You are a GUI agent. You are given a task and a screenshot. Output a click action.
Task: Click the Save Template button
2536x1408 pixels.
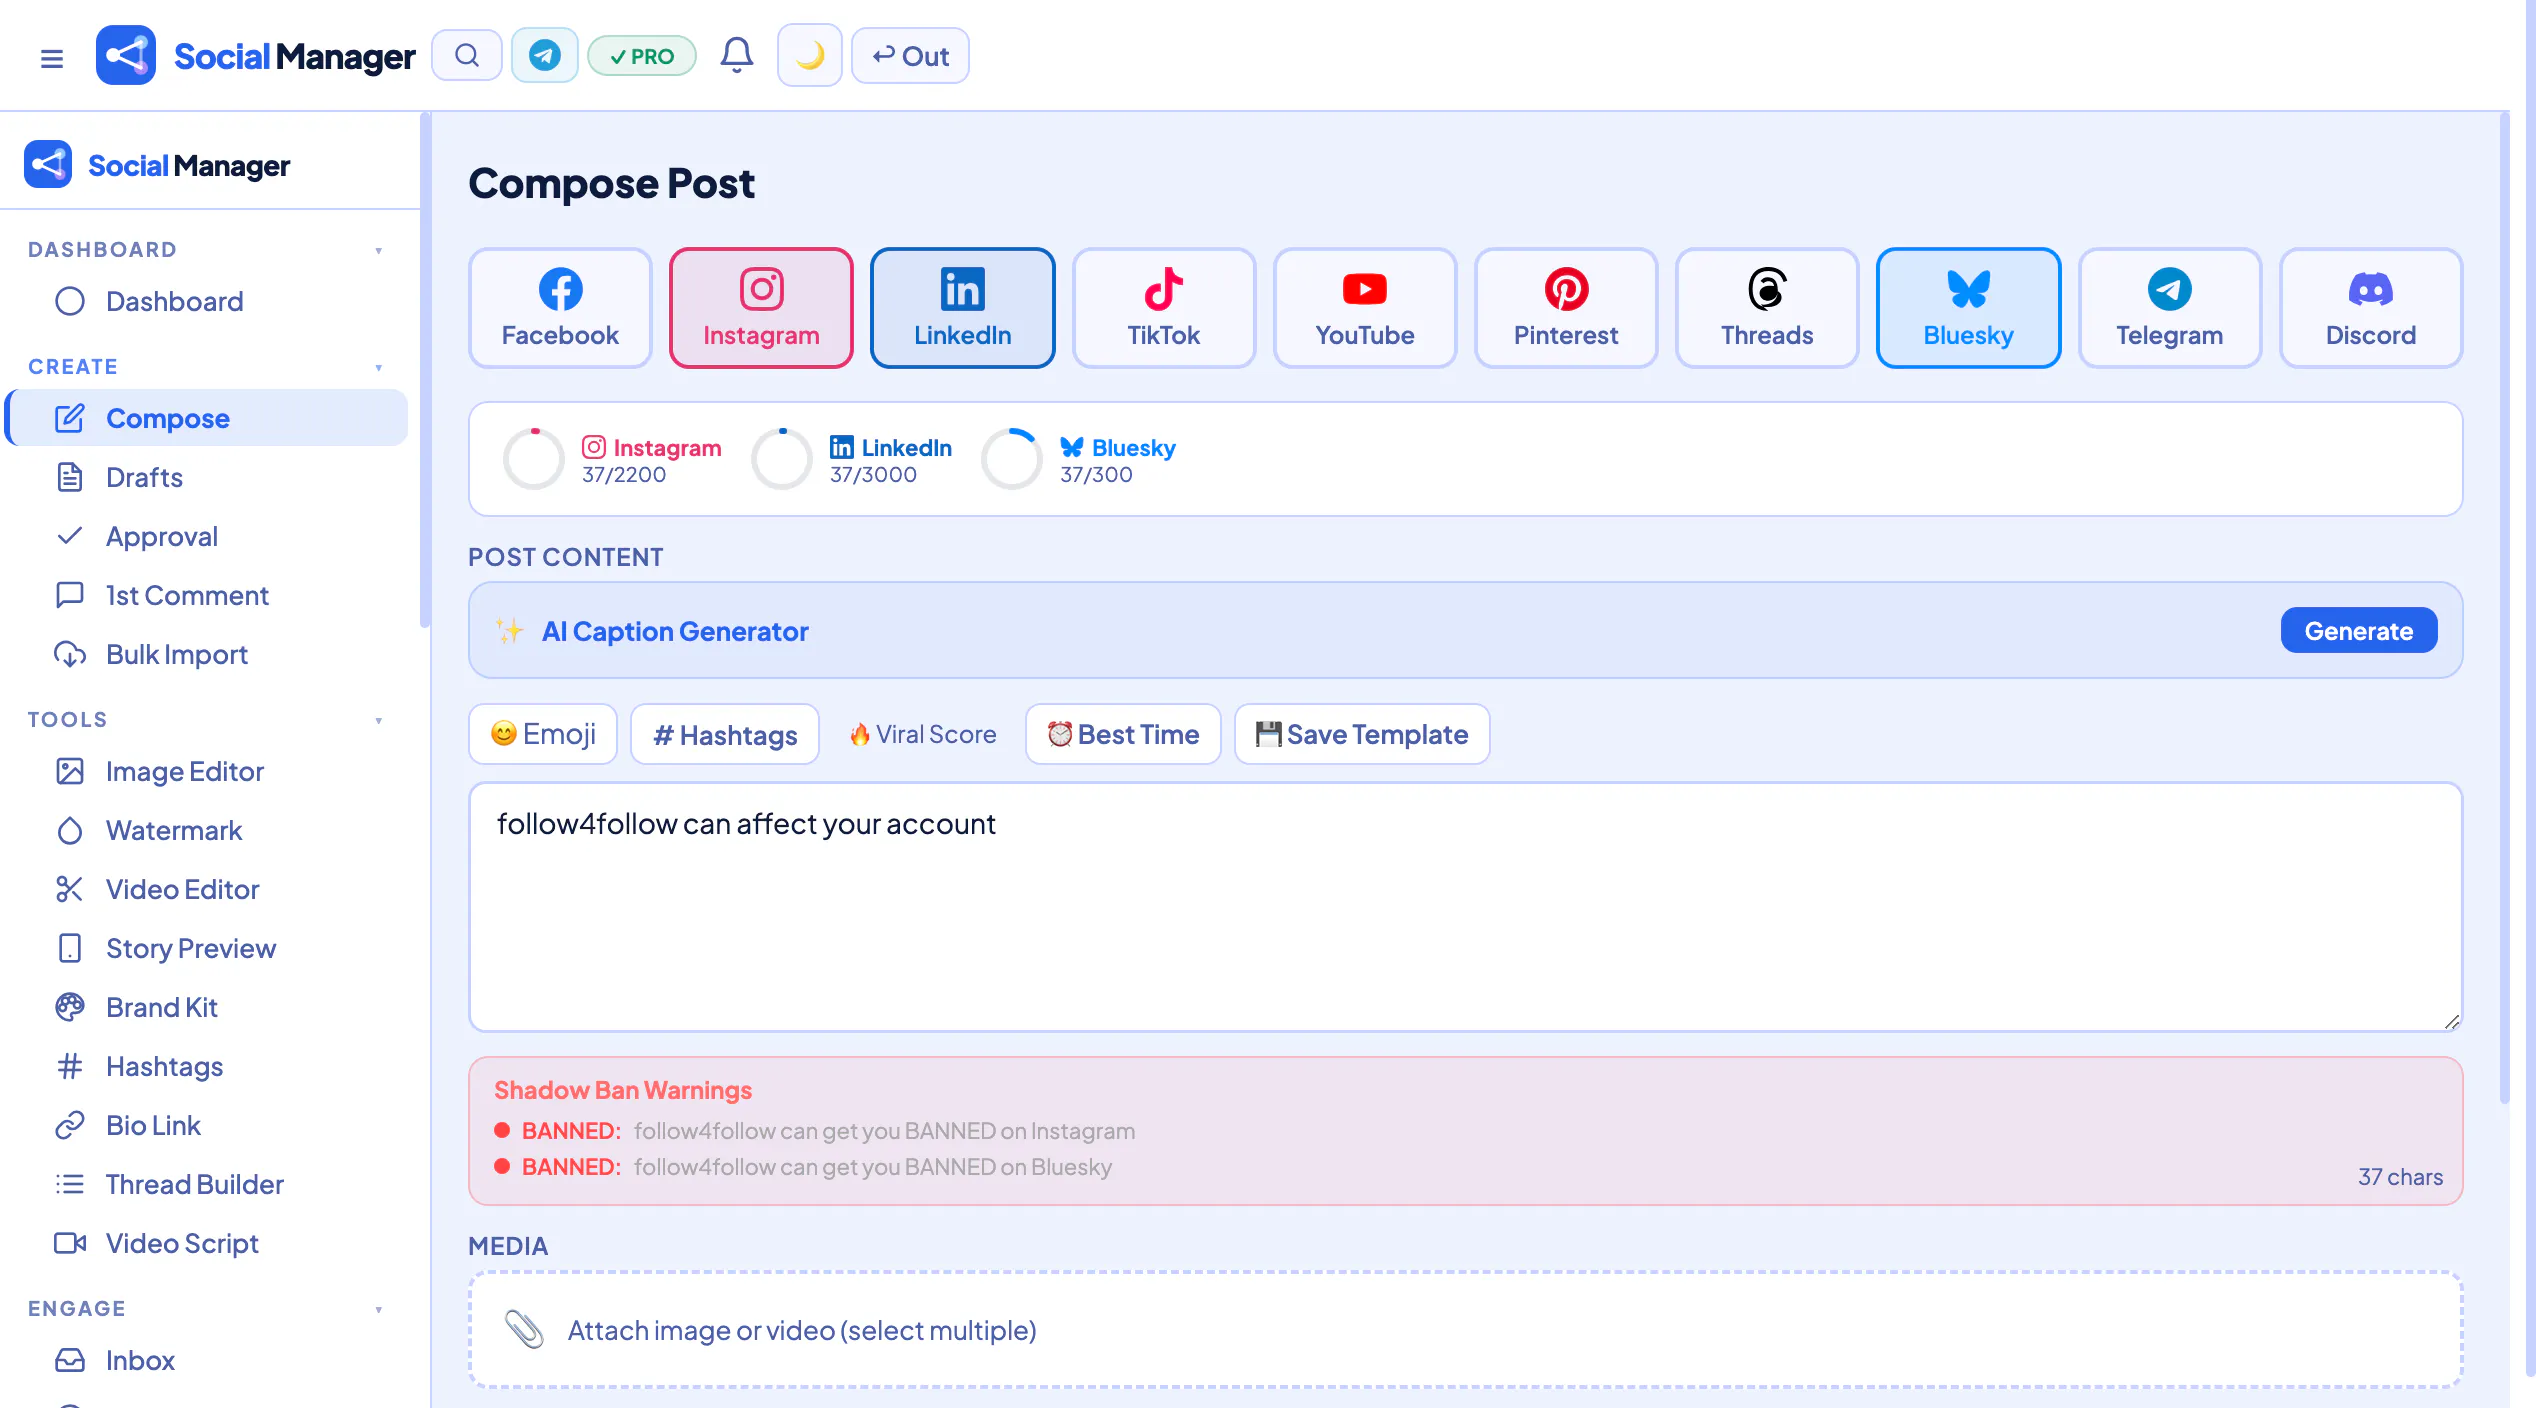(x=1362, y=734)
